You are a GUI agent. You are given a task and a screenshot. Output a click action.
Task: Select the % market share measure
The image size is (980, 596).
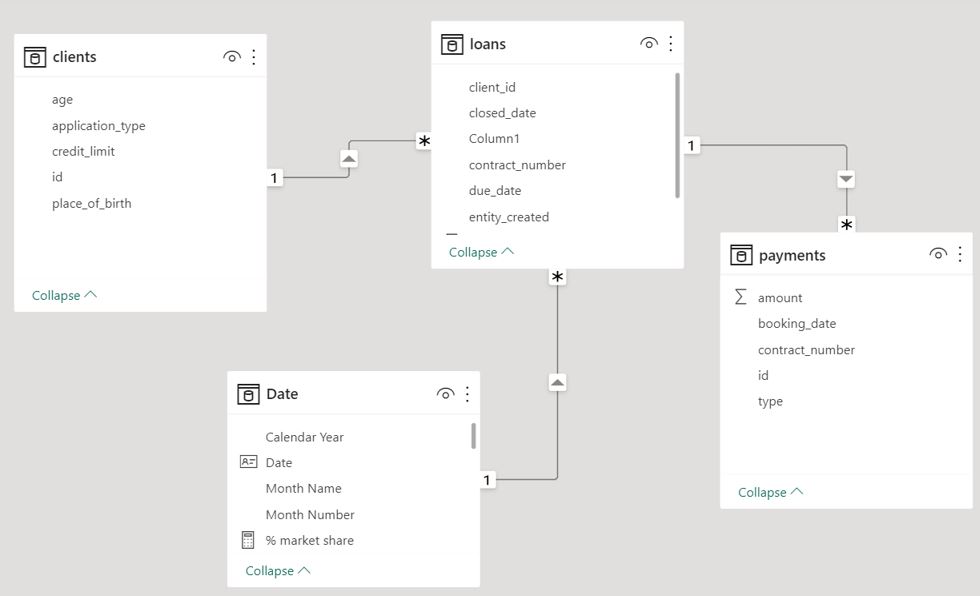(x=309, y=540)
